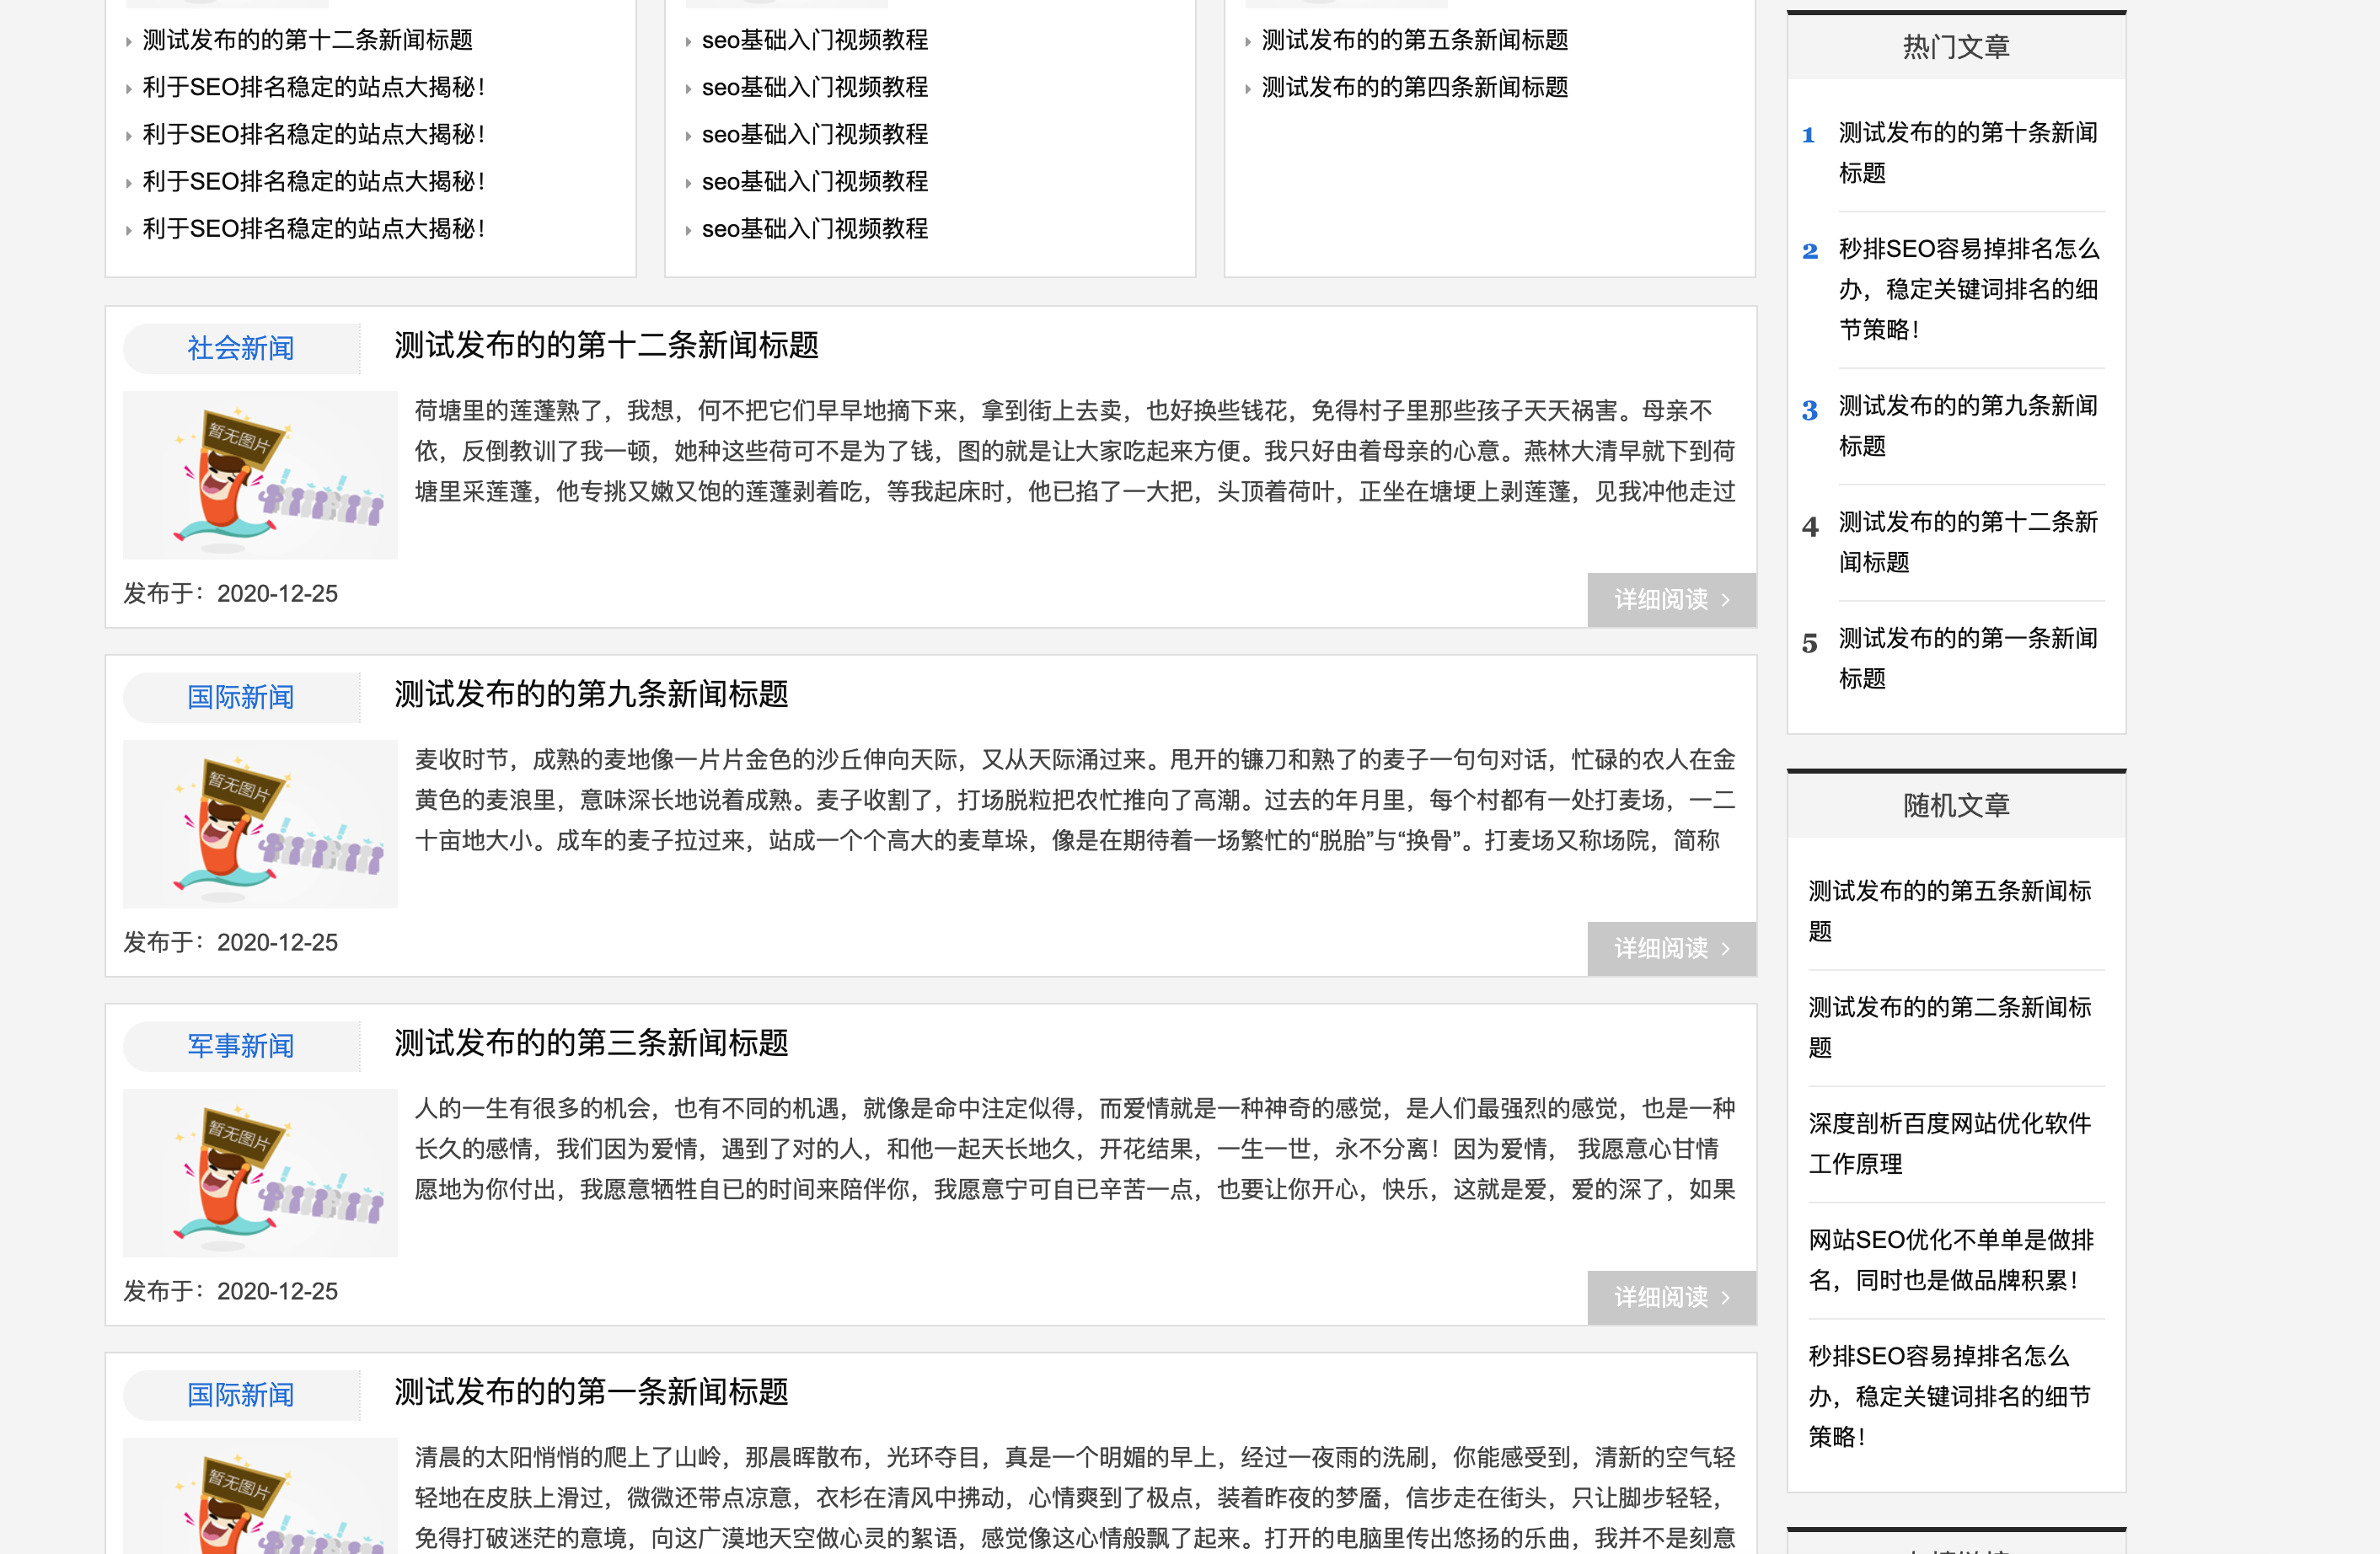This screenshot has height=1554, width=2380.
Task: Click thumbnail image of 第九条 article
Action: click(260, 824)
